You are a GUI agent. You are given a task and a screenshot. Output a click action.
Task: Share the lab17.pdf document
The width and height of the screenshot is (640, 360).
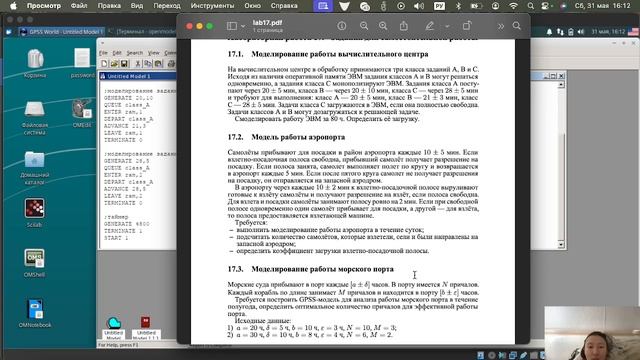point(404,26)
